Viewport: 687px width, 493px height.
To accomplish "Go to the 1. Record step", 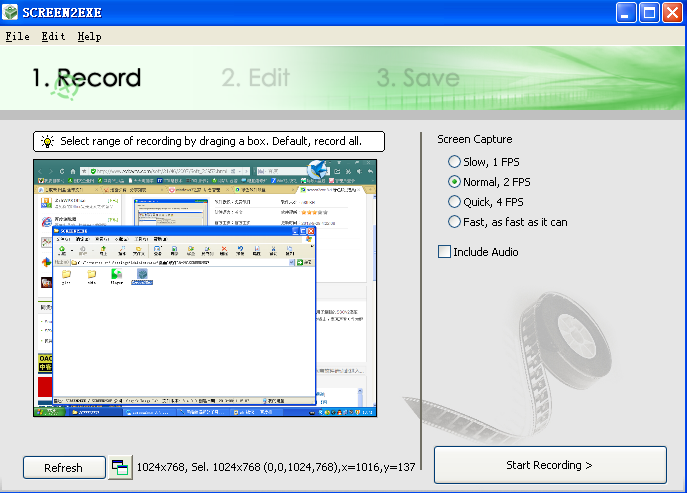I will tap(86, 78).
